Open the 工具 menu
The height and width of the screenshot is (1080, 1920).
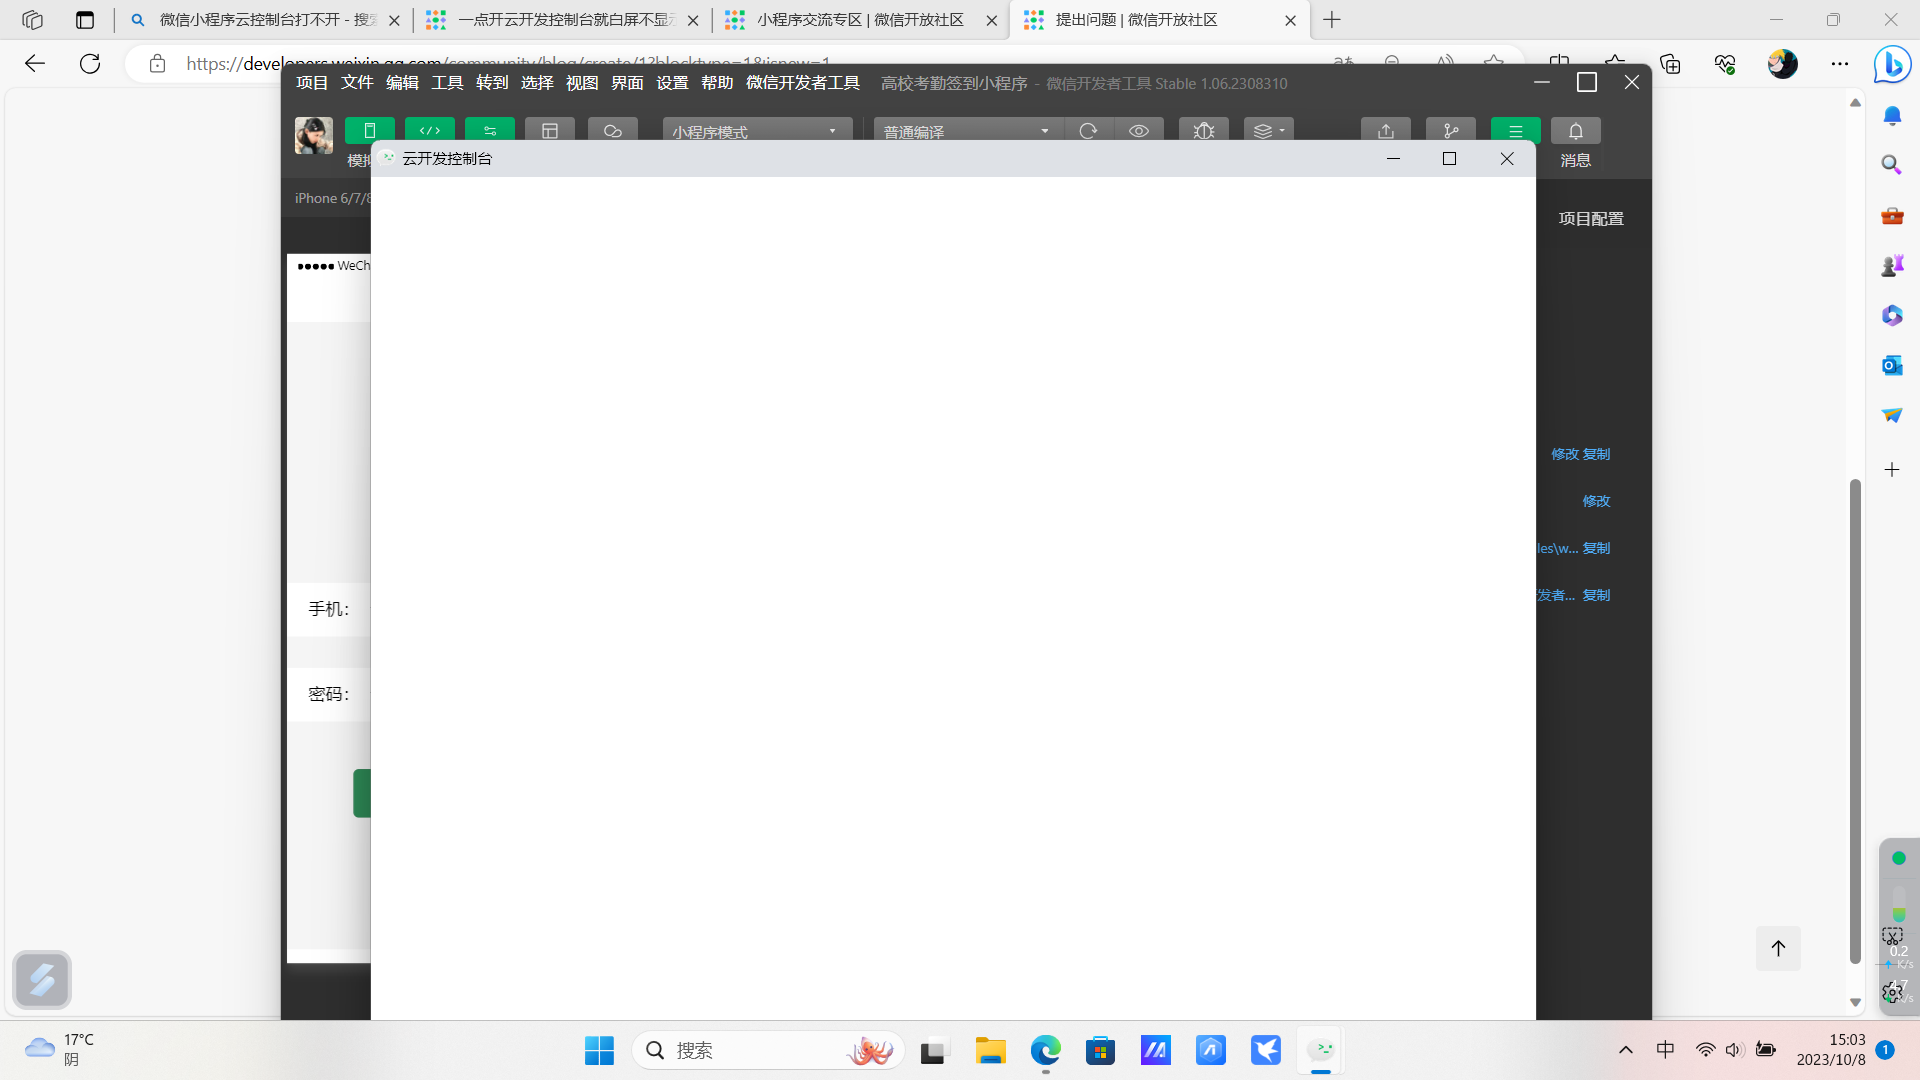tap(446, 83)
